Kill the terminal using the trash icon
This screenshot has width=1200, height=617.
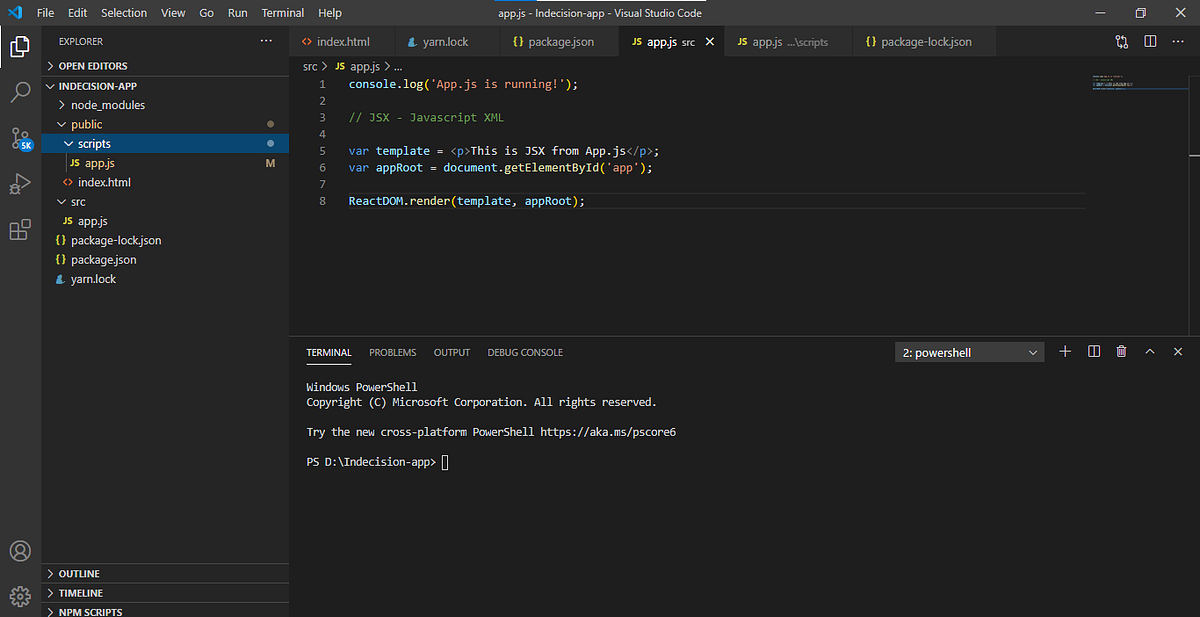point(1121,351)
